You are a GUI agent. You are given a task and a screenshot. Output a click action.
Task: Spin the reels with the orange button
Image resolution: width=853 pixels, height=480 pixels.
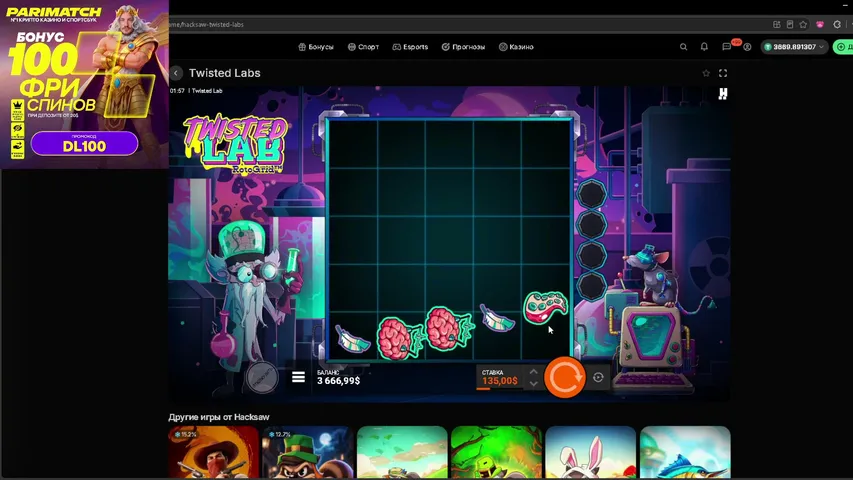pyautogui.click(x=565, y=377)
